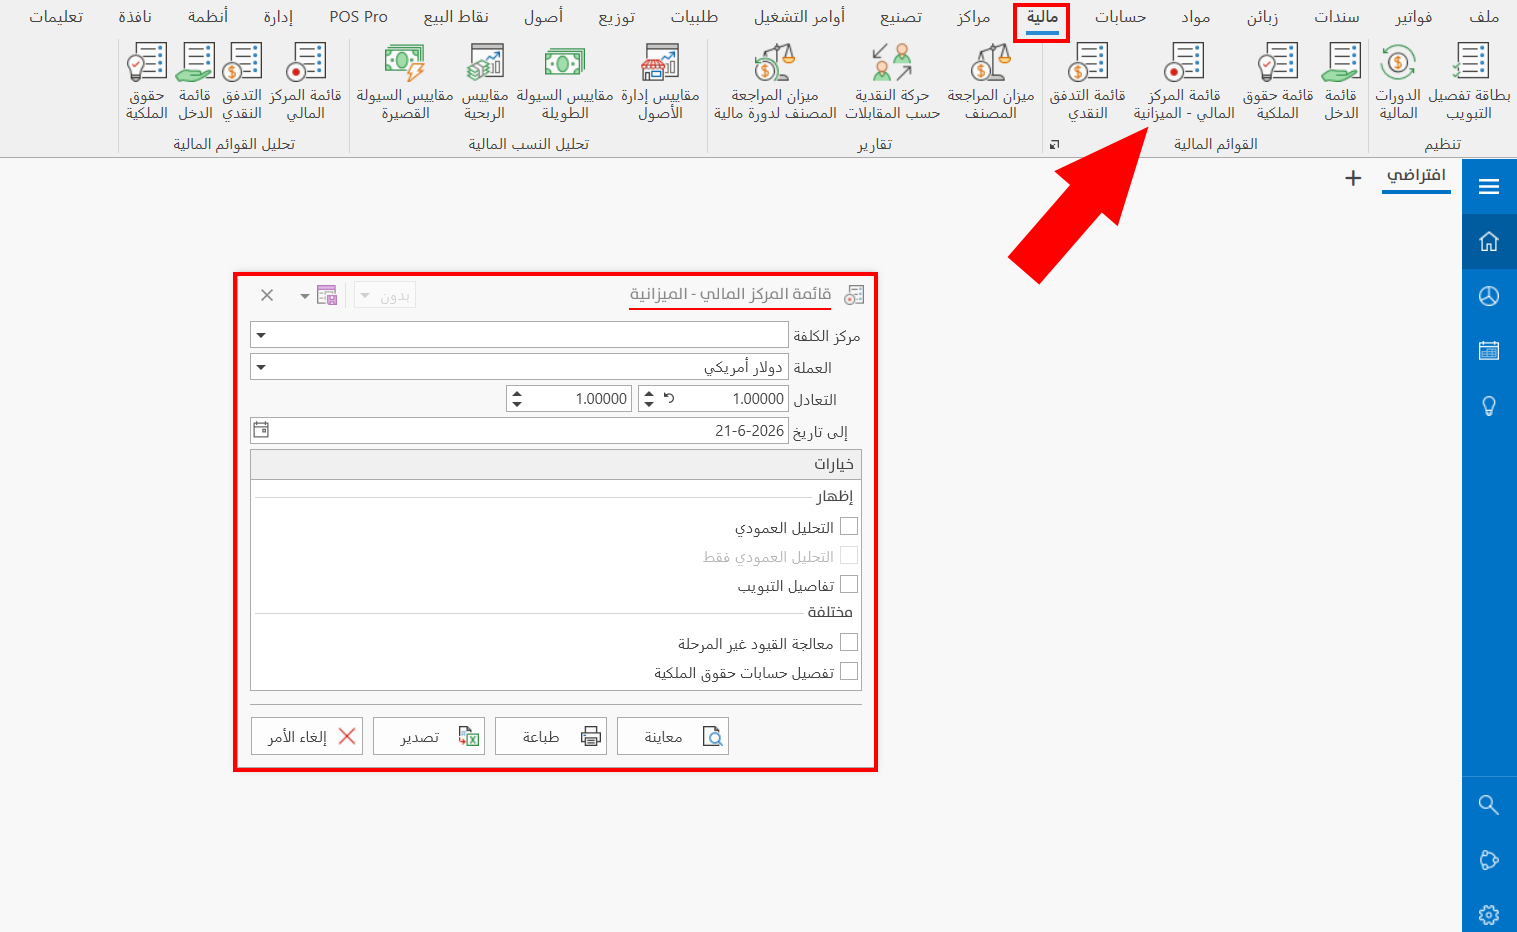This screenshot has width=1517, height=932.
Task: Click stepper on left التعادل value
Action: (517, 398)
